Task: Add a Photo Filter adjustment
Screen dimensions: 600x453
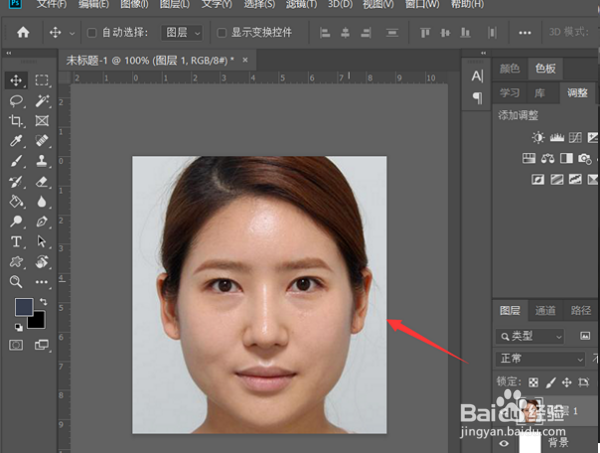Action: pyautogui.click(x=585, y=158)
